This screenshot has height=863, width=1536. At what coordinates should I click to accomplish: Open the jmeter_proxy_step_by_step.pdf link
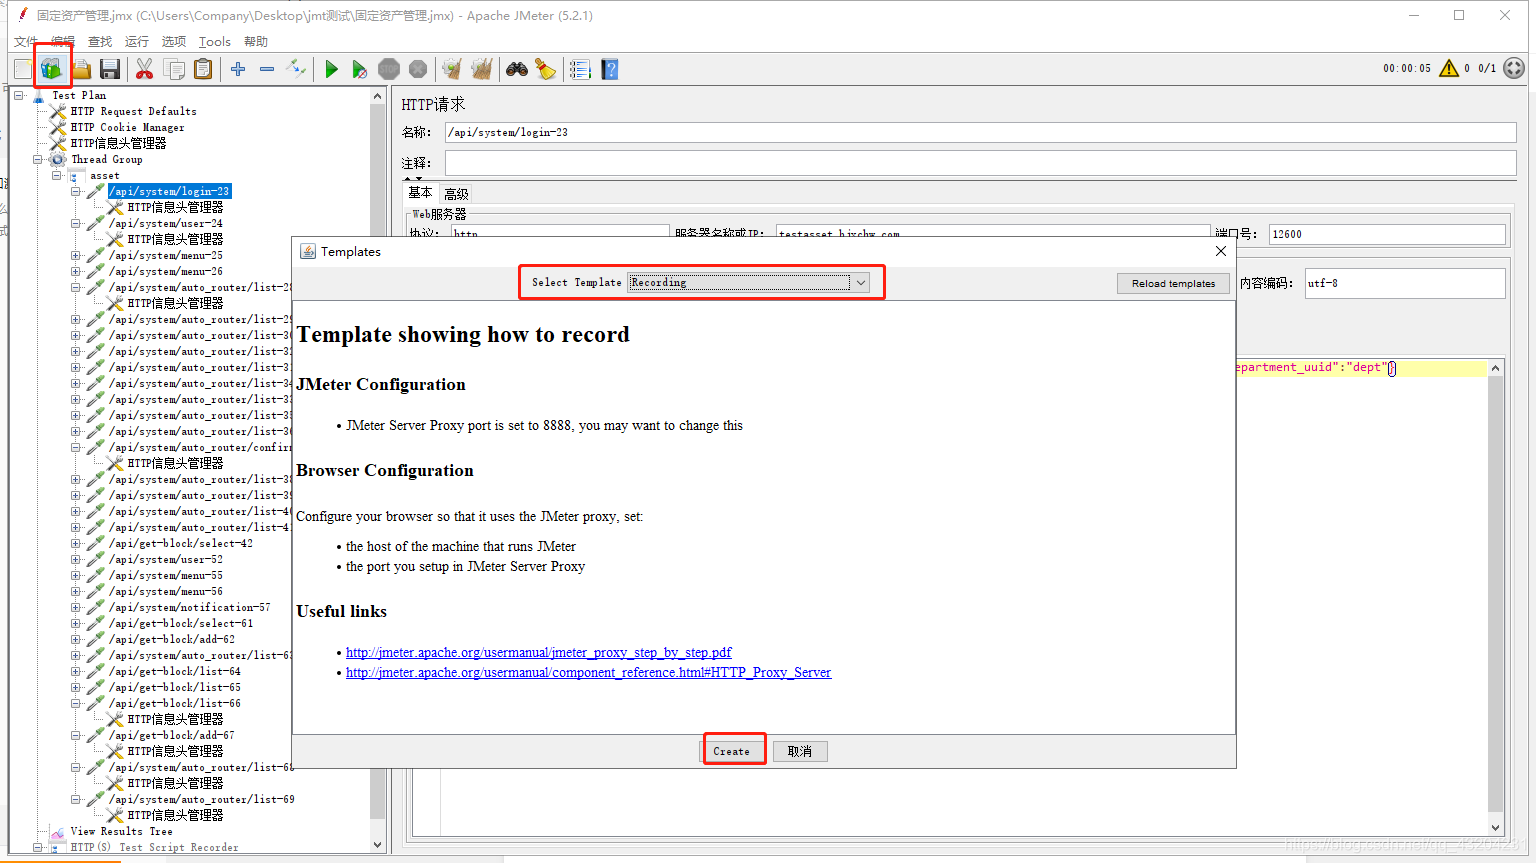tap(539, 652)
